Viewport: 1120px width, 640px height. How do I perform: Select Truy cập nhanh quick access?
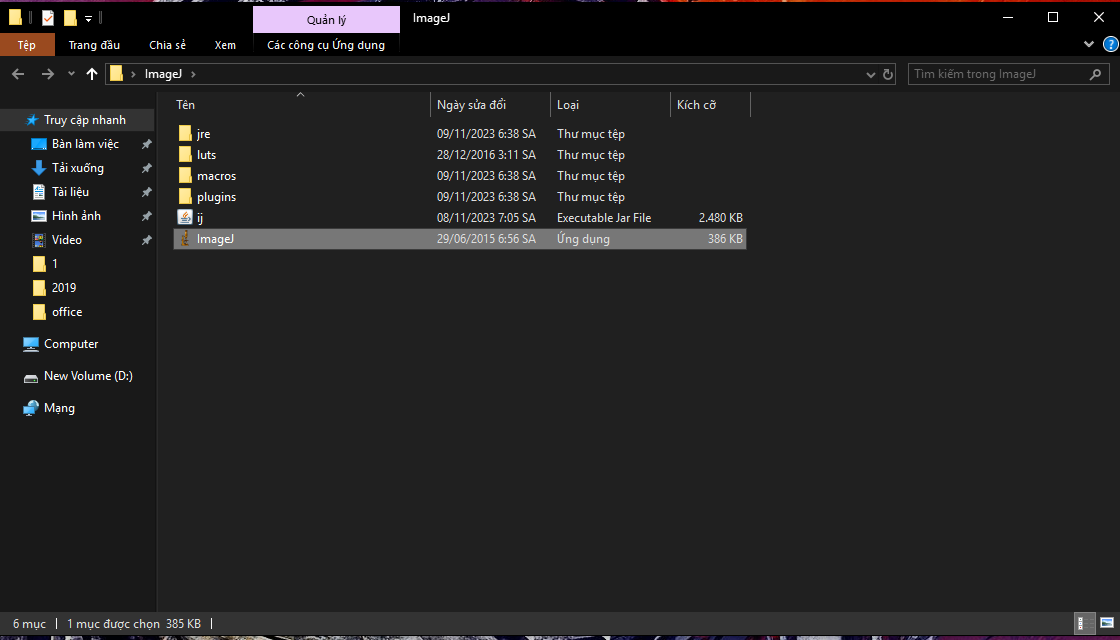(x=84, y=120)
